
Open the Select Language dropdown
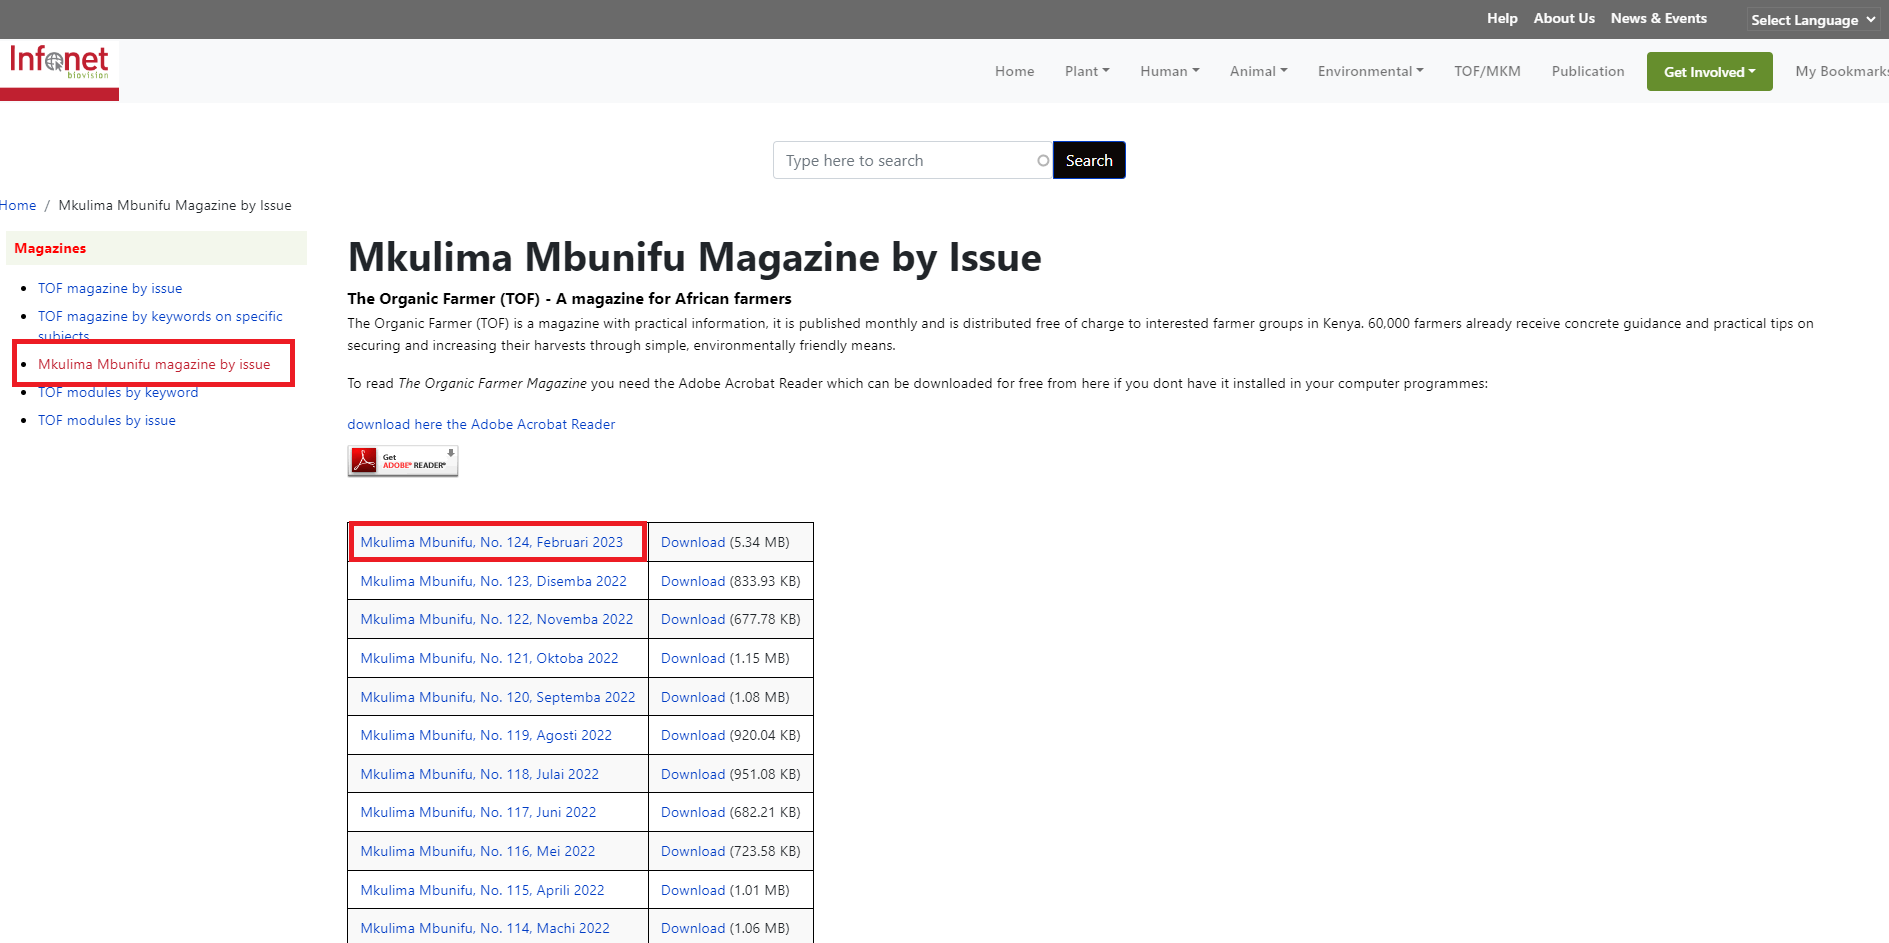1813,20
